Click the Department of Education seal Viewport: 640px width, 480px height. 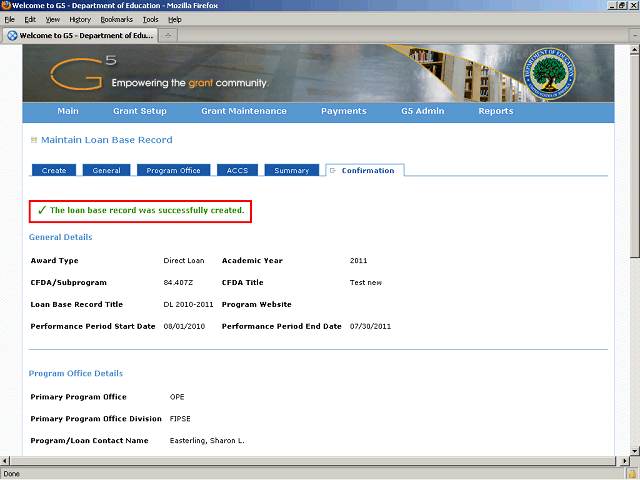(x=549, y=73)
